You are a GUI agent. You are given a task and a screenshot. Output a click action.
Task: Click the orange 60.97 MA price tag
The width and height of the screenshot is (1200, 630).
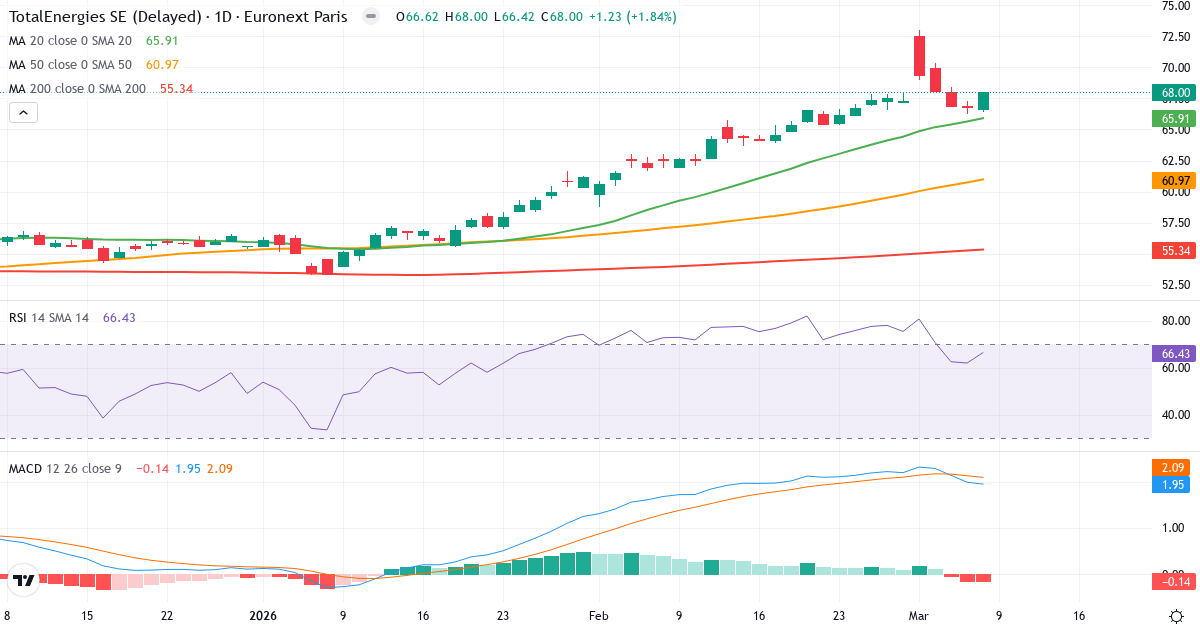(x=1174, y=181)
